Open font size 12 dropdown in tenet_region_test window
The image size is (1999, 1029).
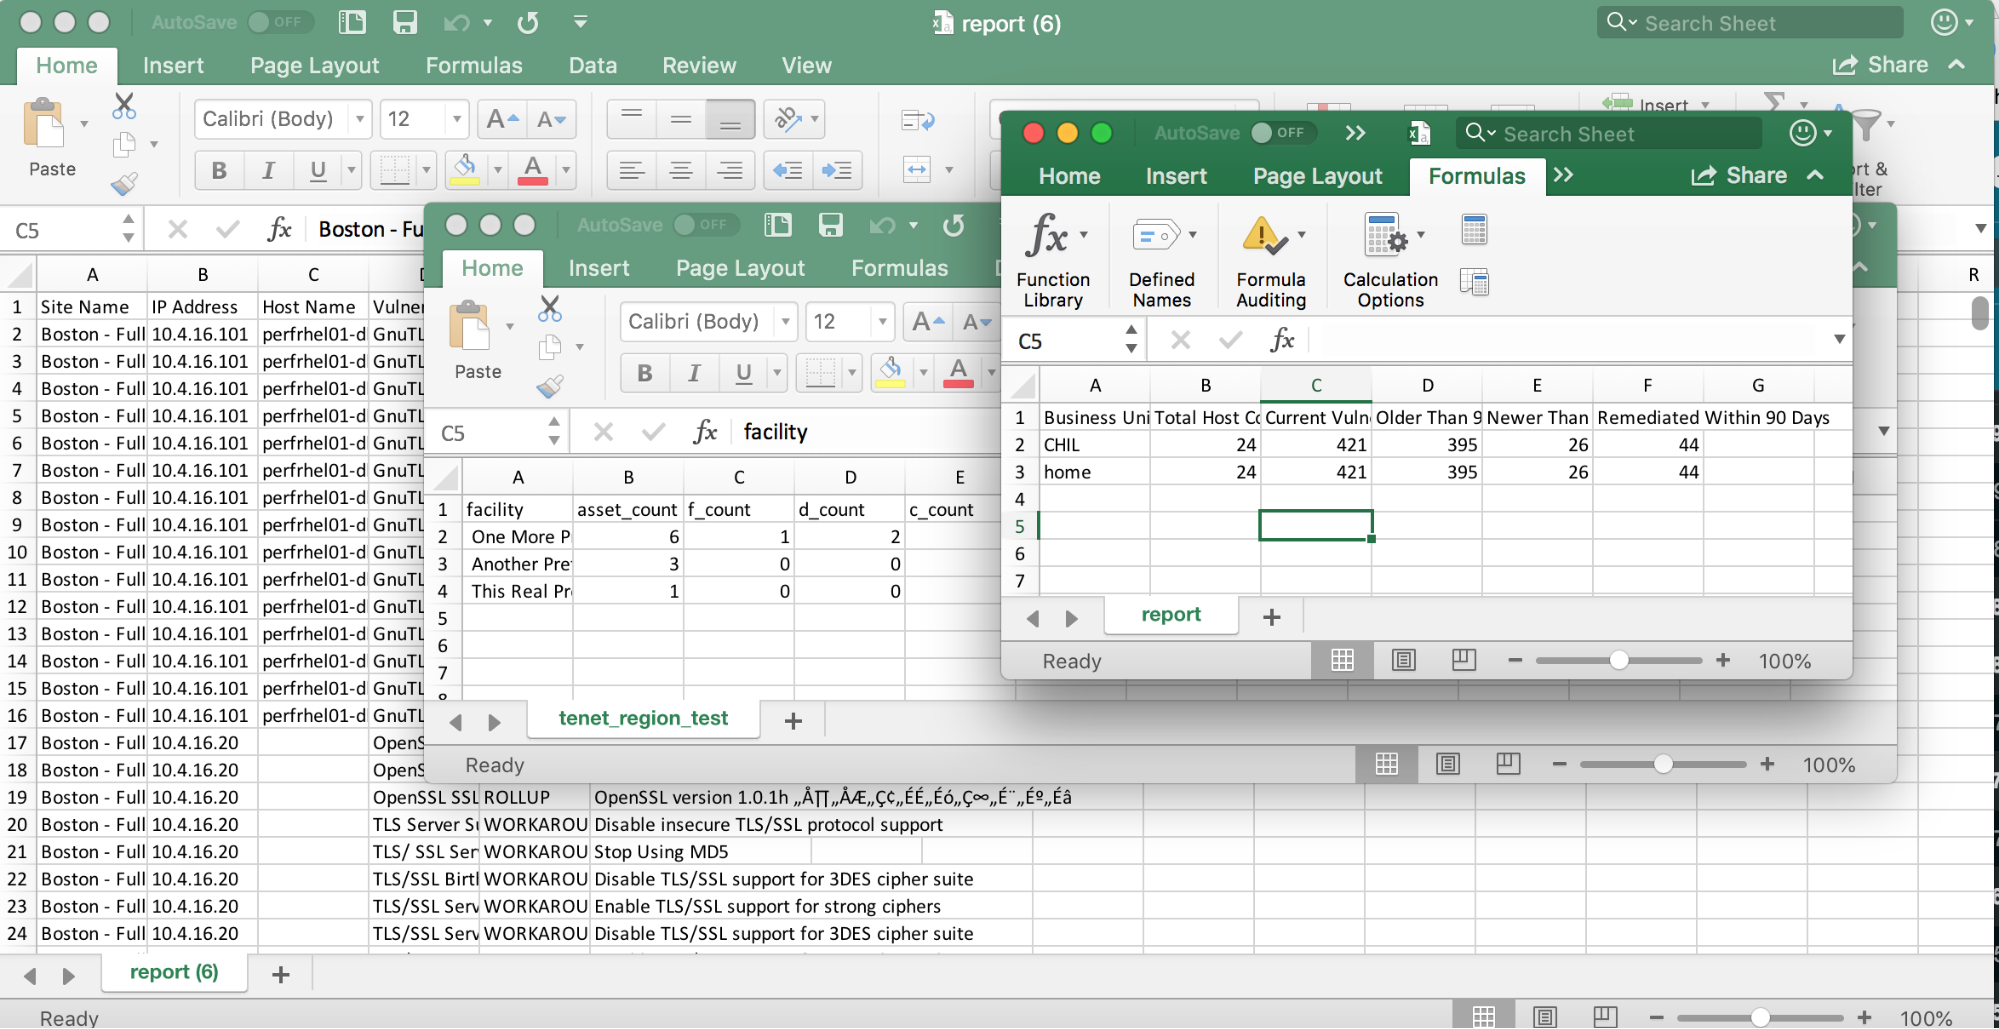[882, 322]
